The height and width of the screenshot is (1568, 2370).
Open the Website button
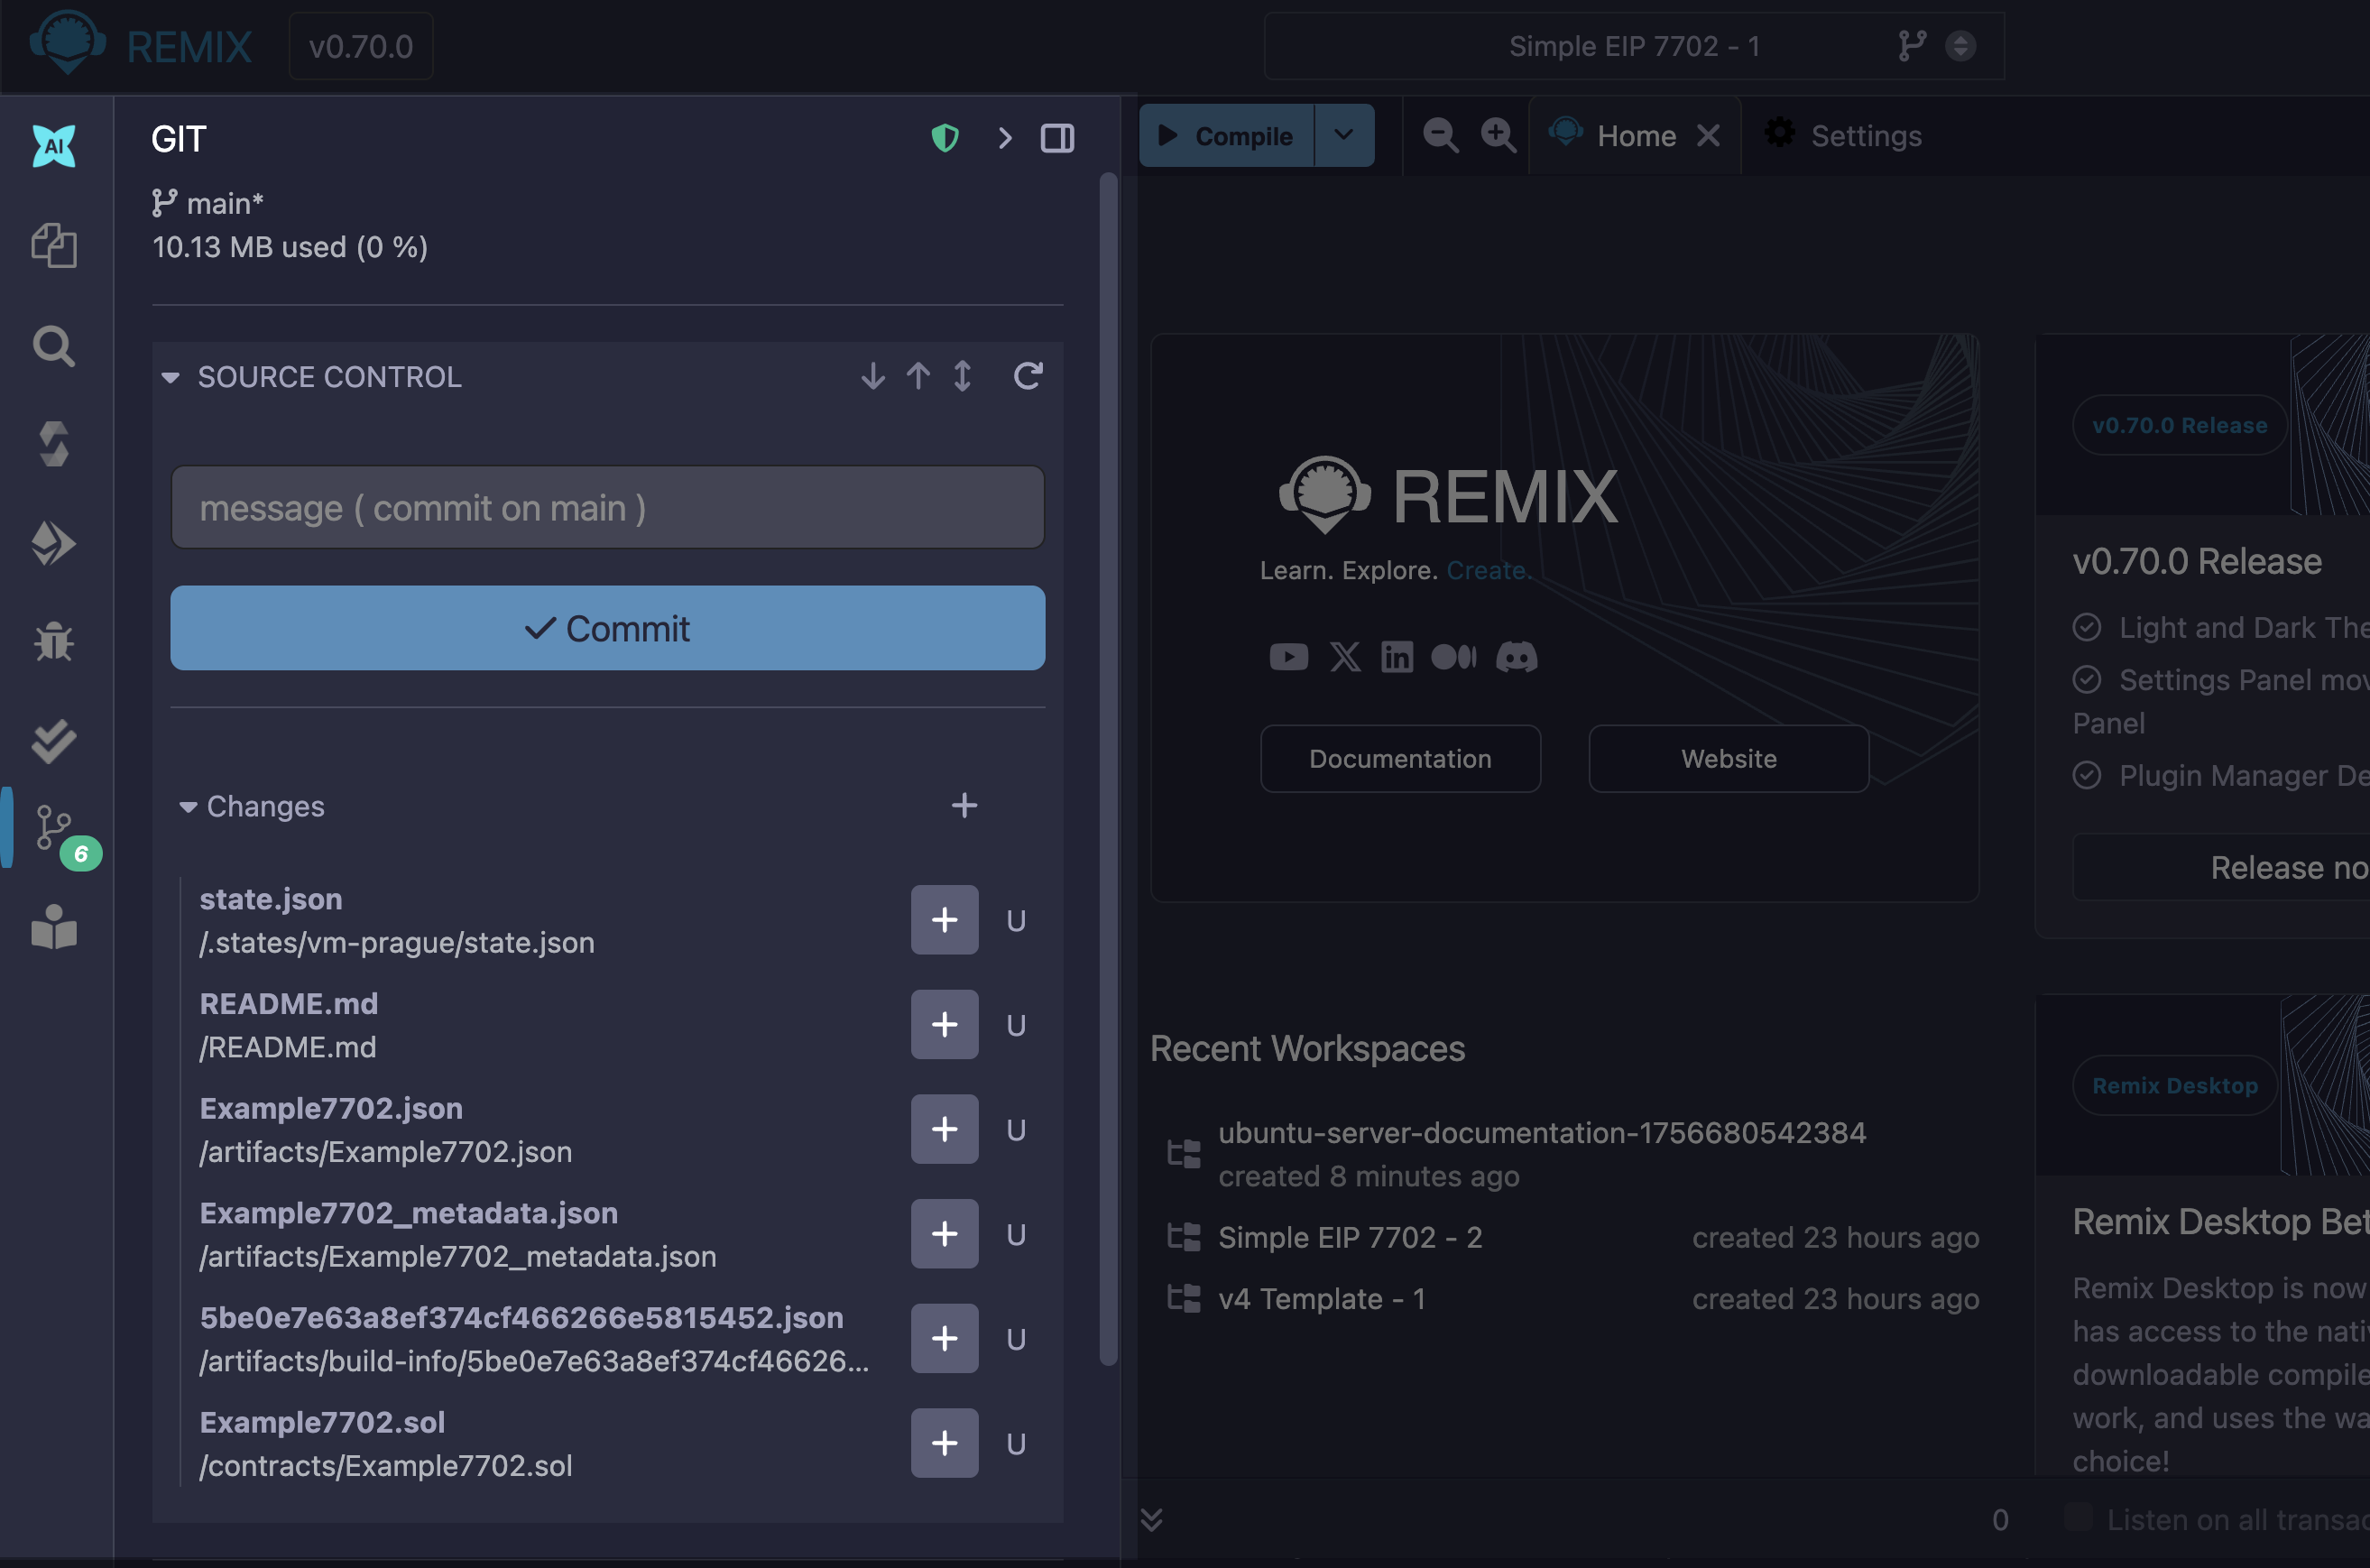pyautogui.click(x=1729, y=759)
